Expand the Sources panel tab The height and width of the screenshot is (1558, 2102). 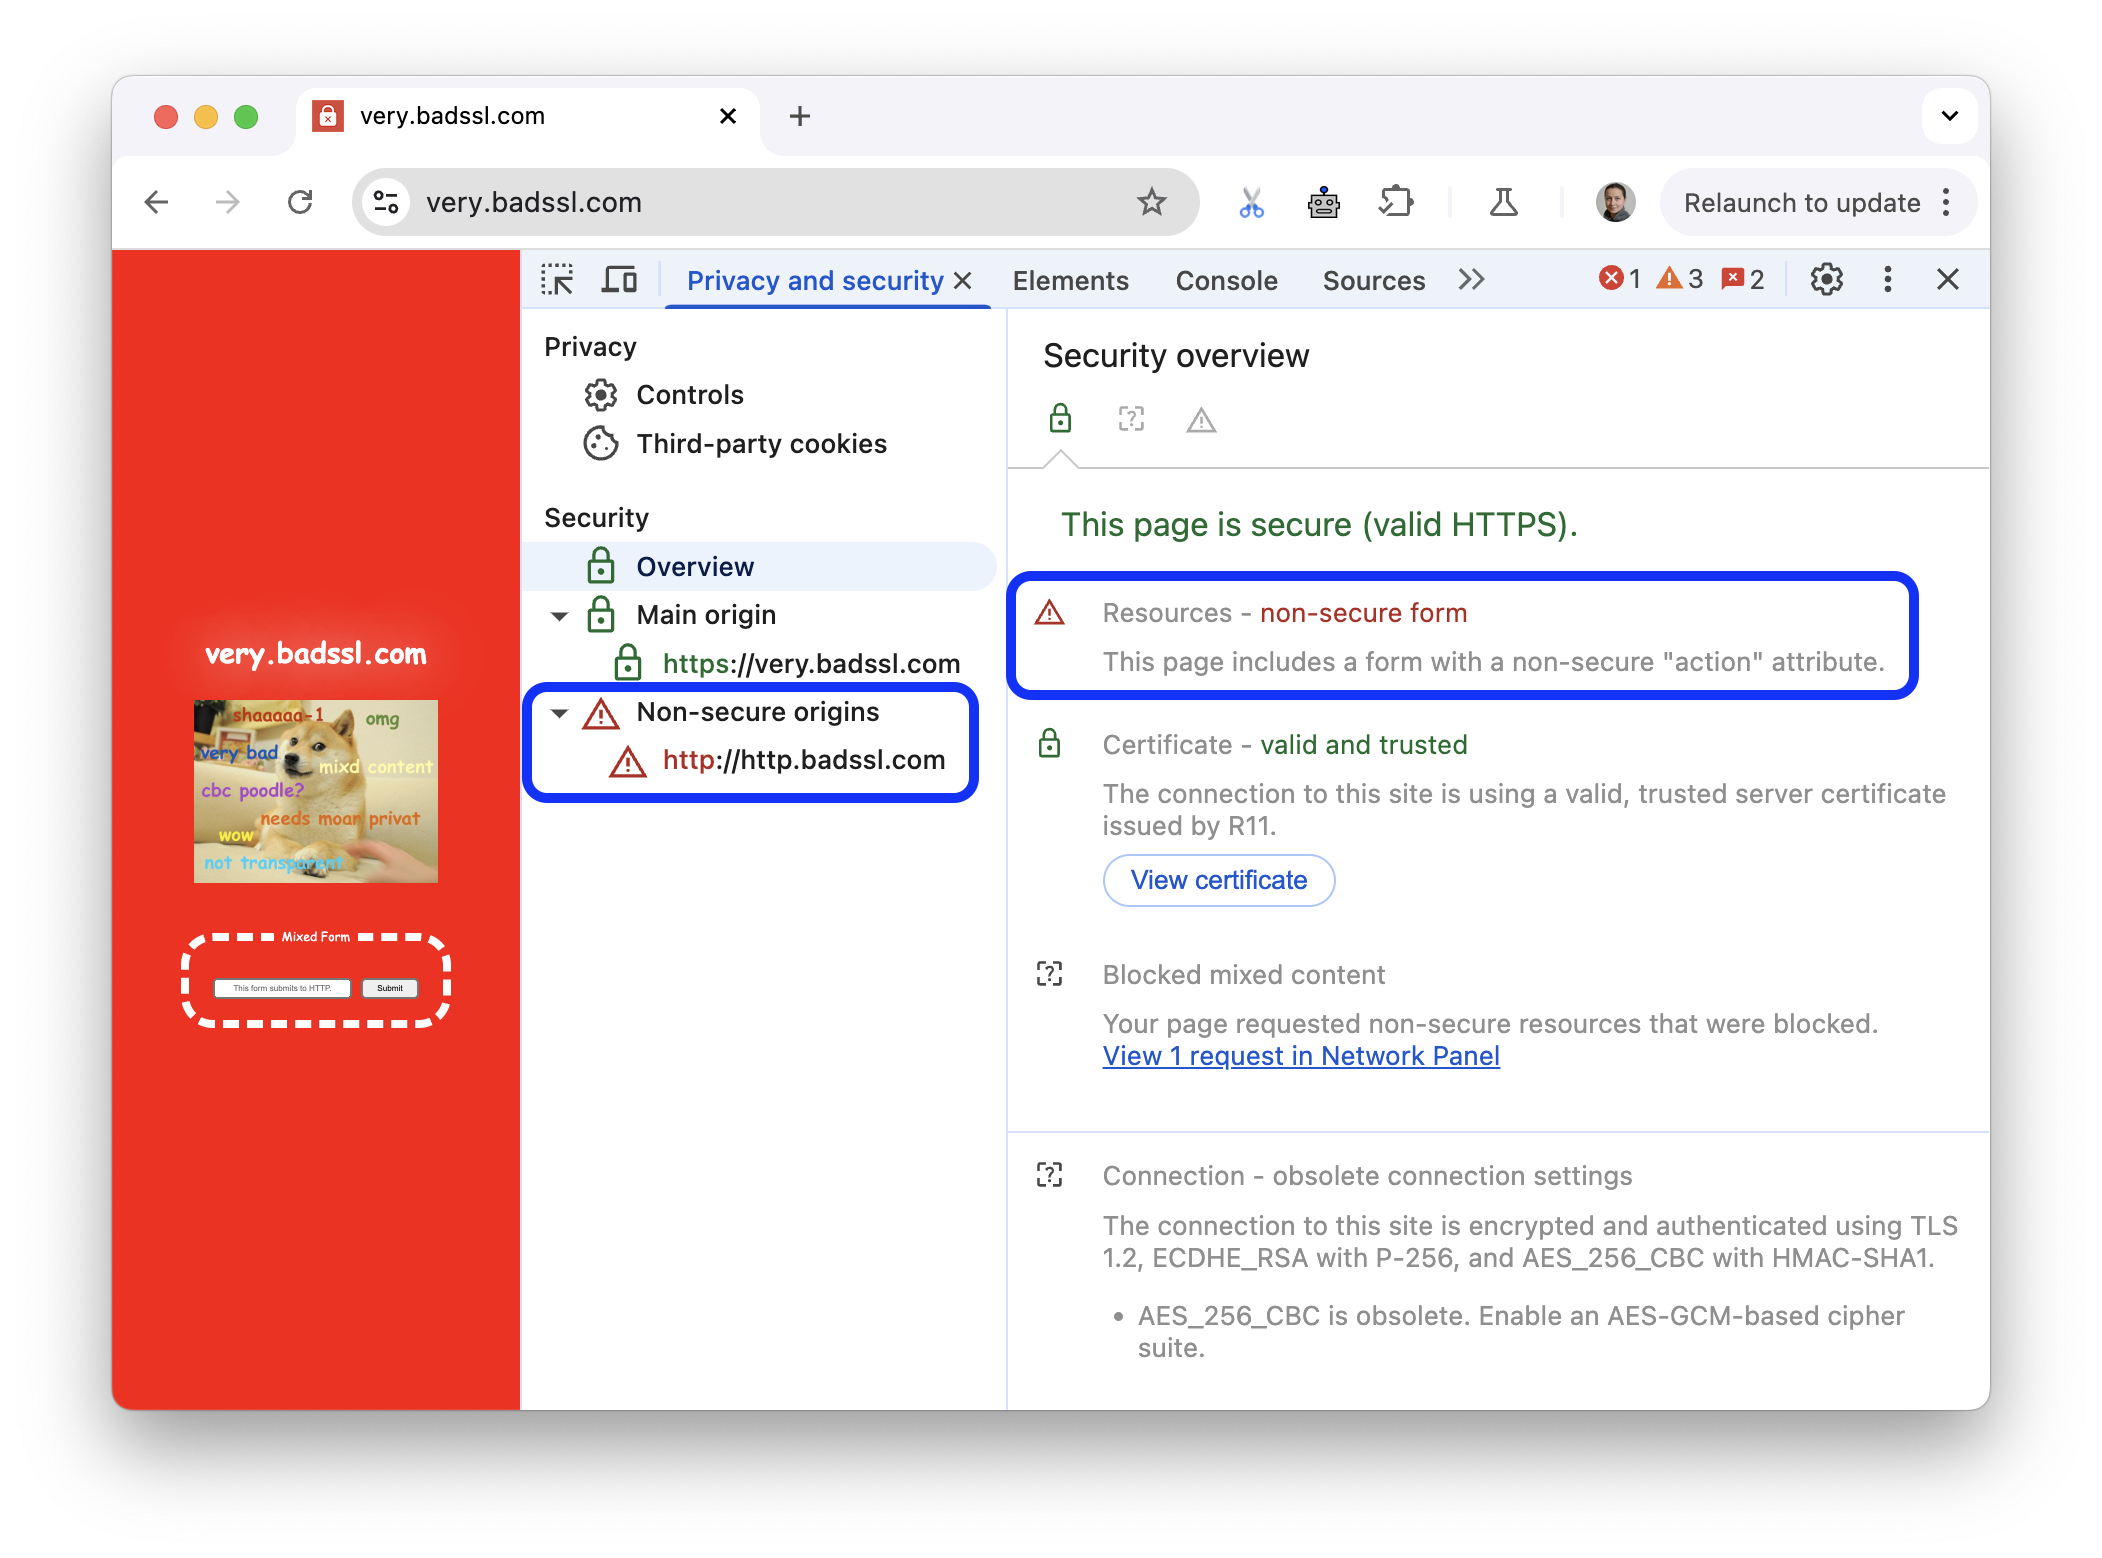[1374, 280]
